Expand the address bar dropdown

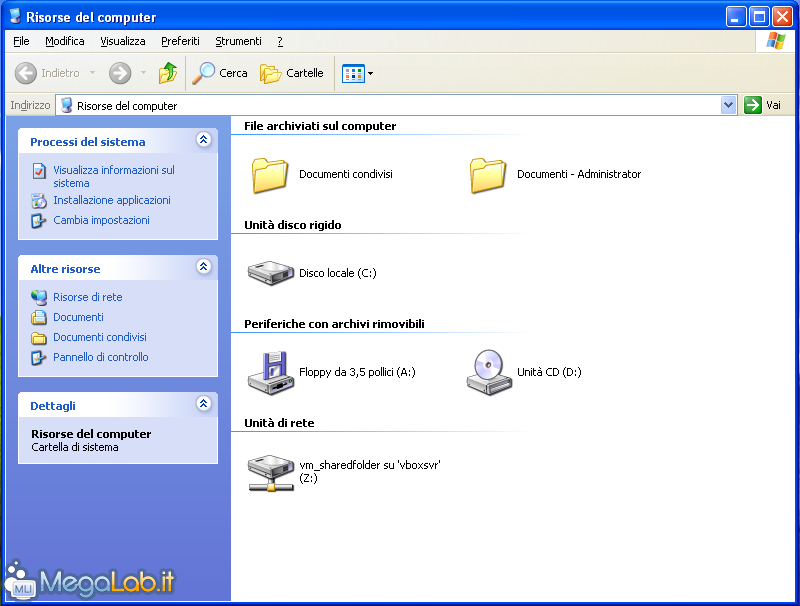tap(729, 106)
